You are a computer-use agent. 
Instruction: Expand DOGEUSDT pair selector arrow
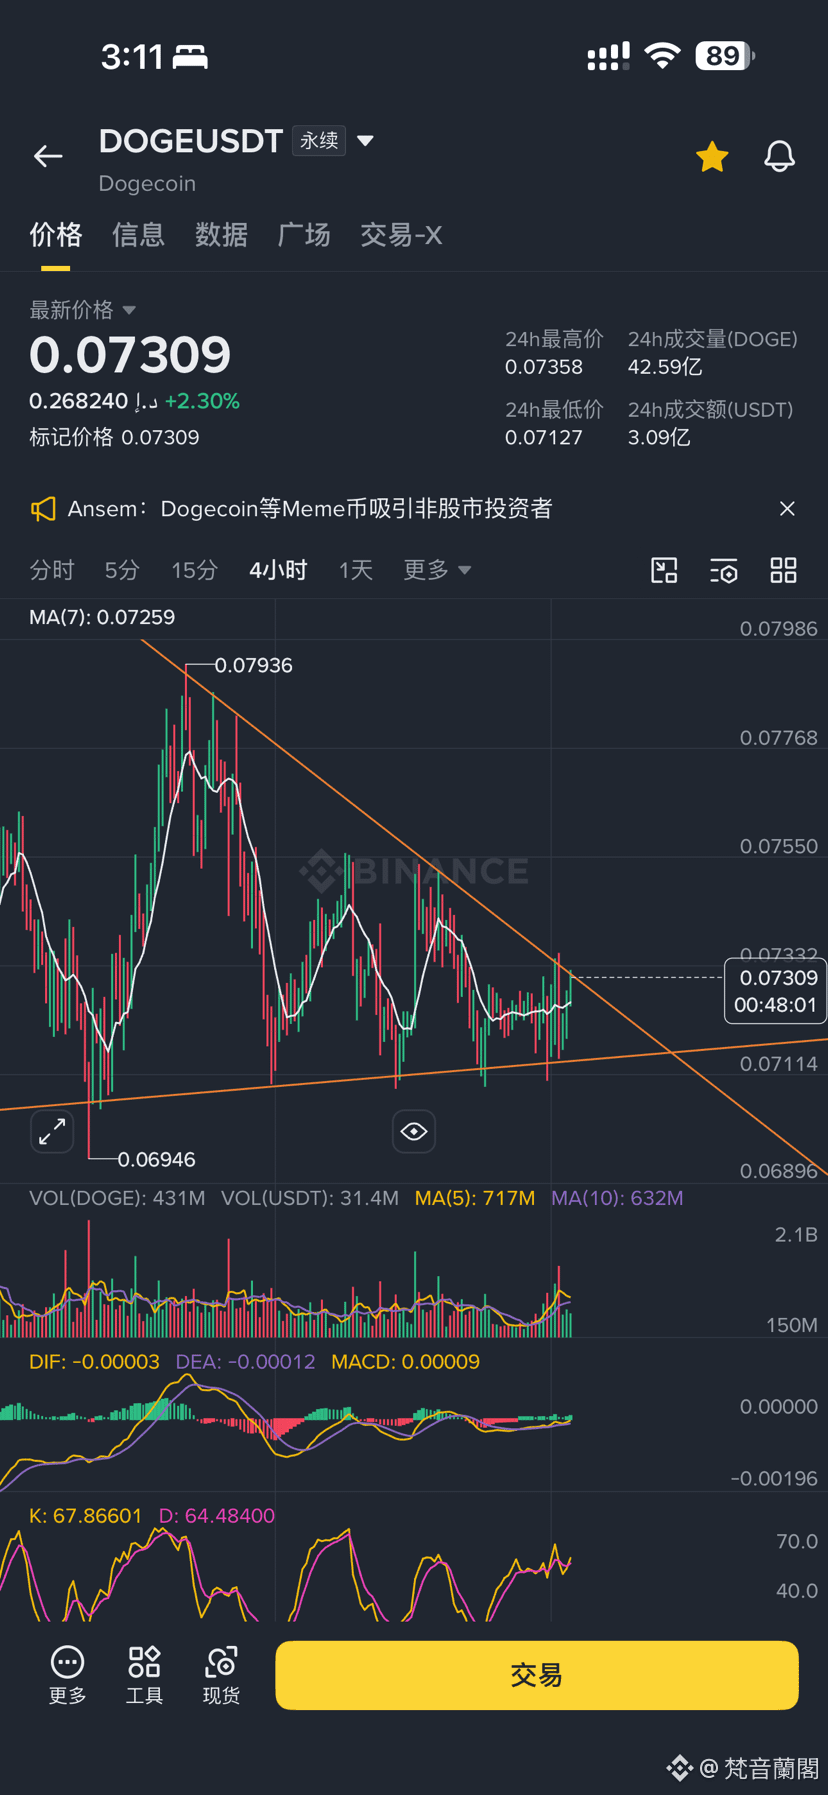(365, 141)
